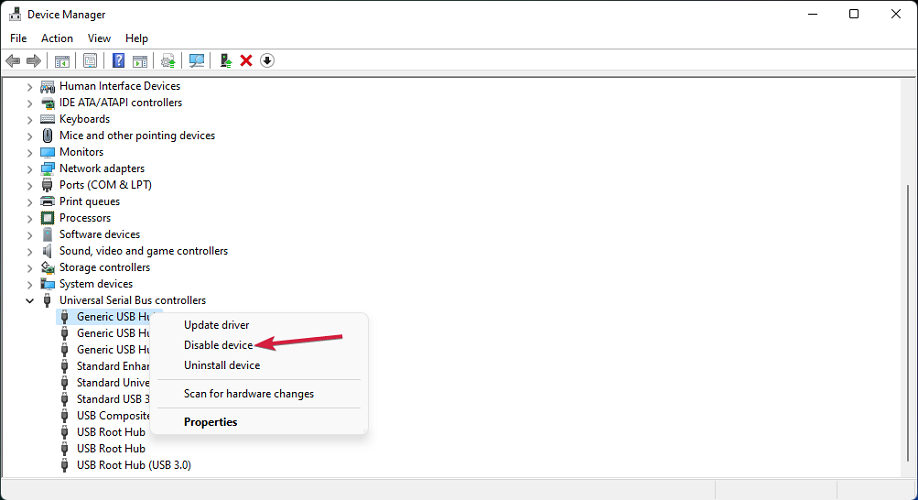Open the View menu
The height and width of the screenshot is (500, 918).
tap(99, 38)
